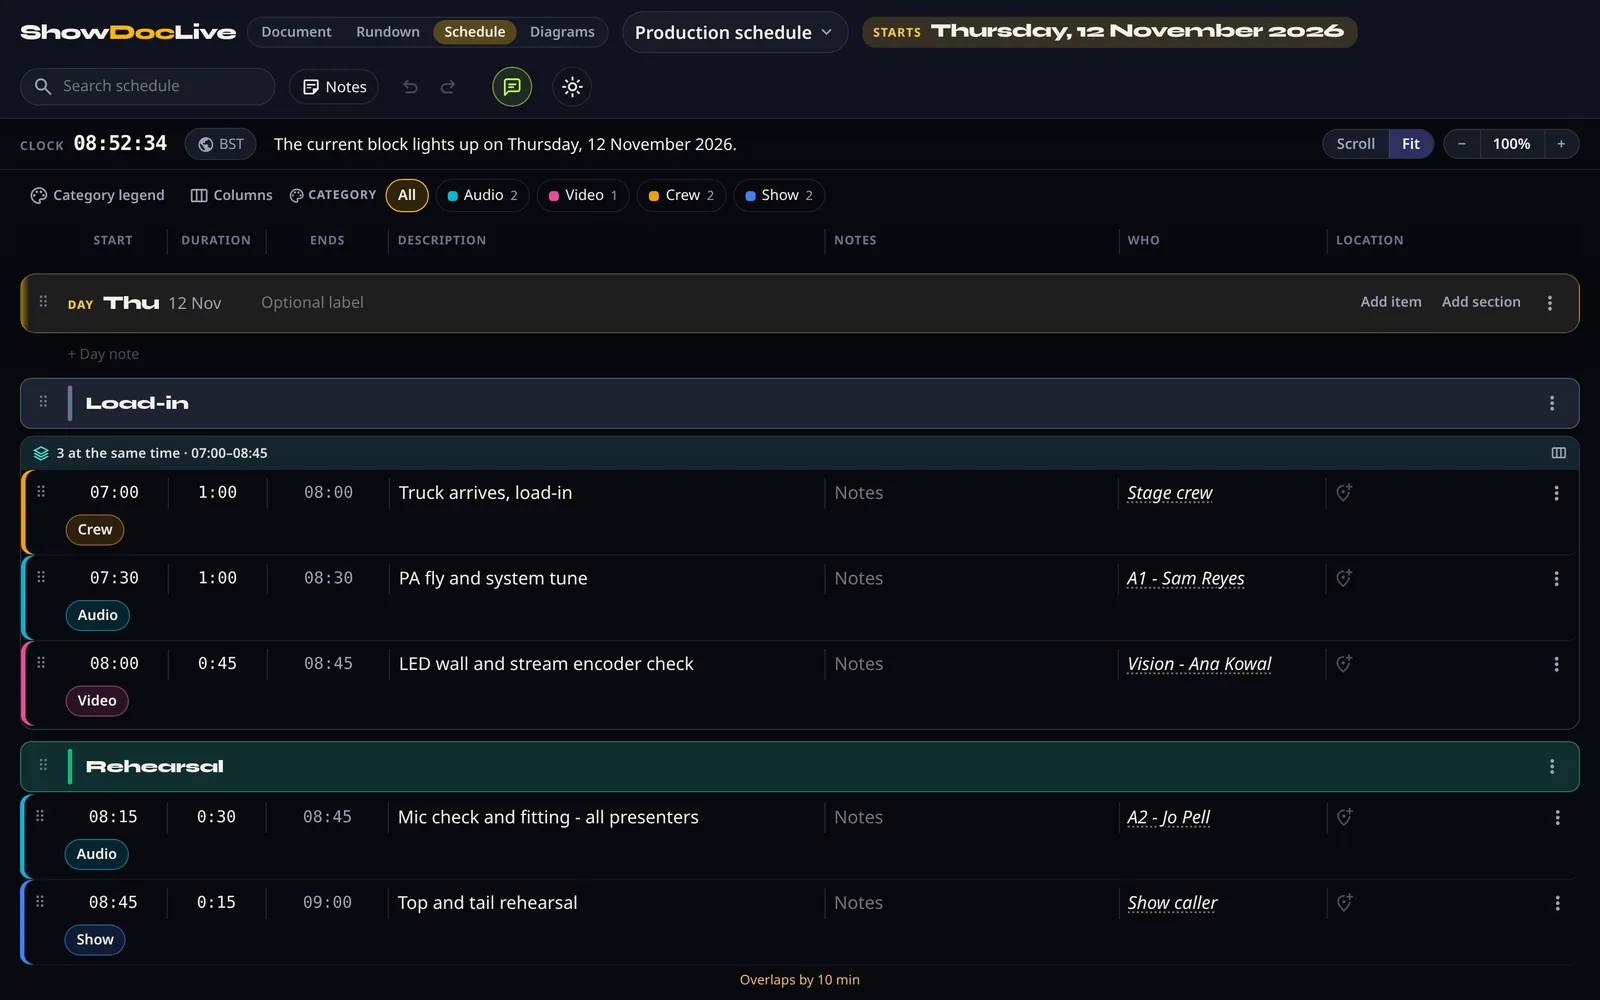This screenshot has width=1600, height=1000.
Task: Reset zoom via the 100% value
Action: pos(1512,144)
